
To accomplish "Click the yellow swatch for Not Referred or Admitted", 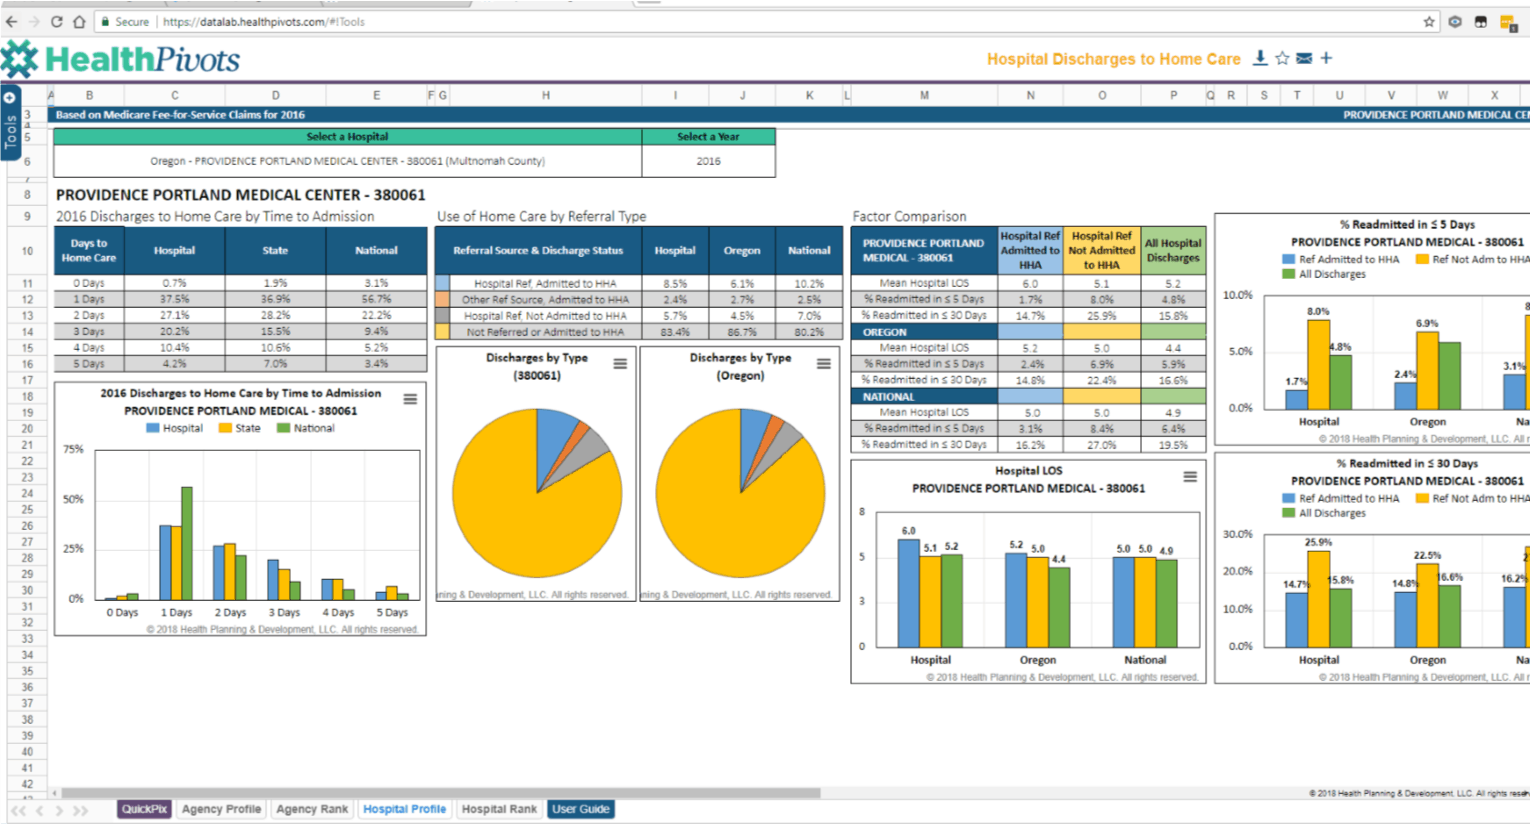I will (x=442, y=331).
